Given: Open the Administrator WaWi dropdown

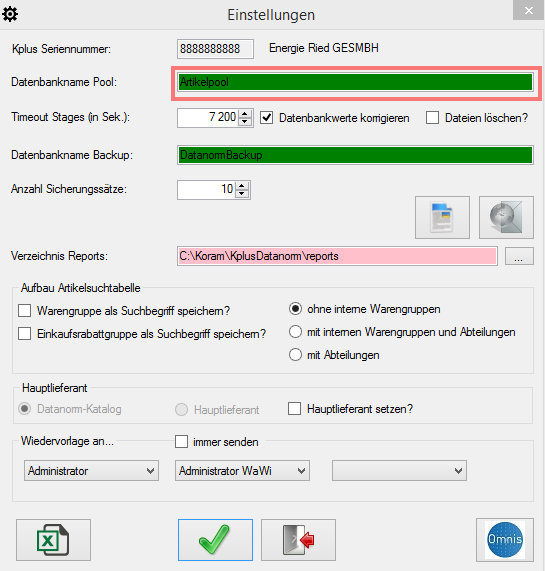Looking at the screenshot, I should [x=242, y=471].
